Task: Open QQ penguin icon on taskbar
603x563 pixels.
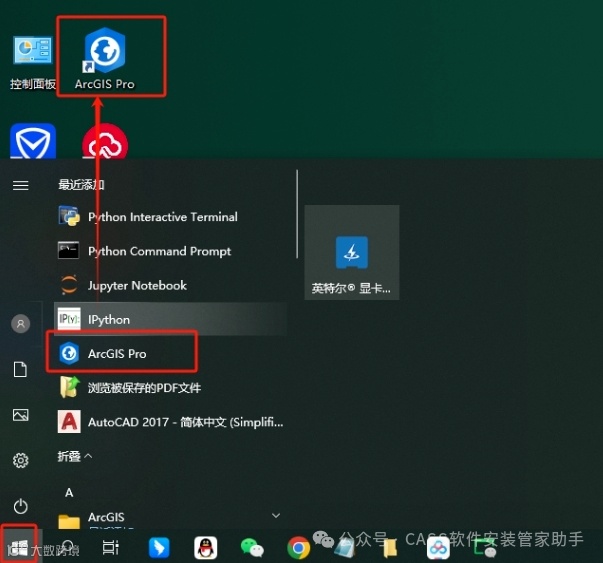Action: (x=206, y=548)
